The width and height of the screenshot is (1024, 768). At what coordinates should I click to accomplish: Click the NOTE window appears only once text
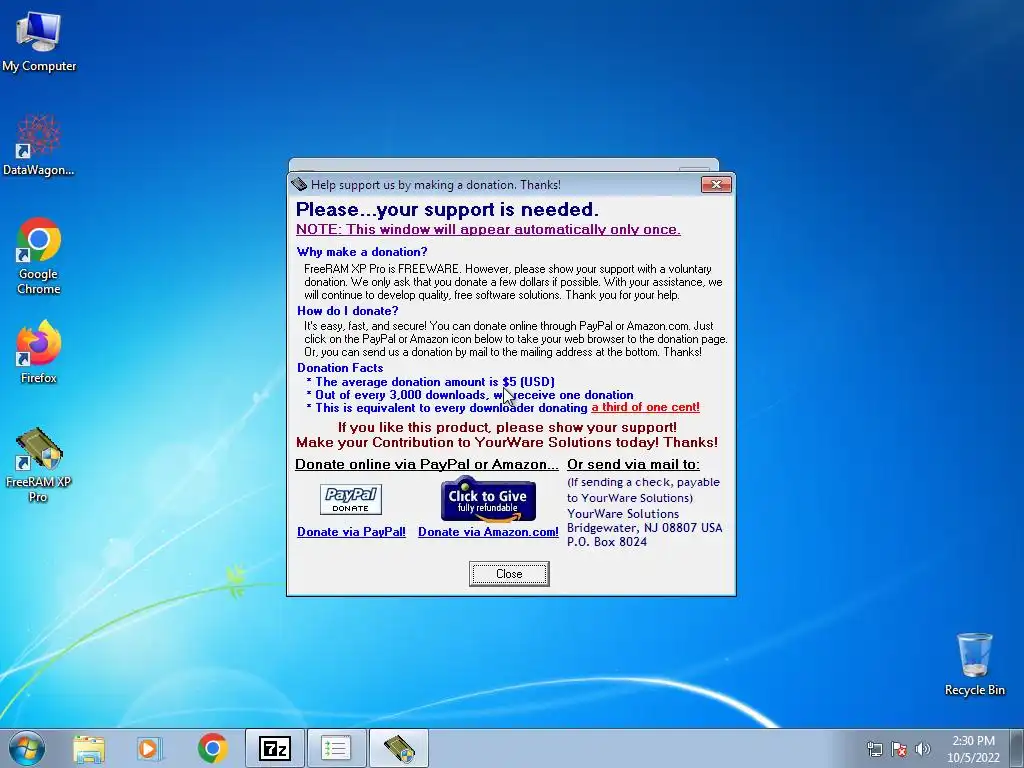[488, 229]
